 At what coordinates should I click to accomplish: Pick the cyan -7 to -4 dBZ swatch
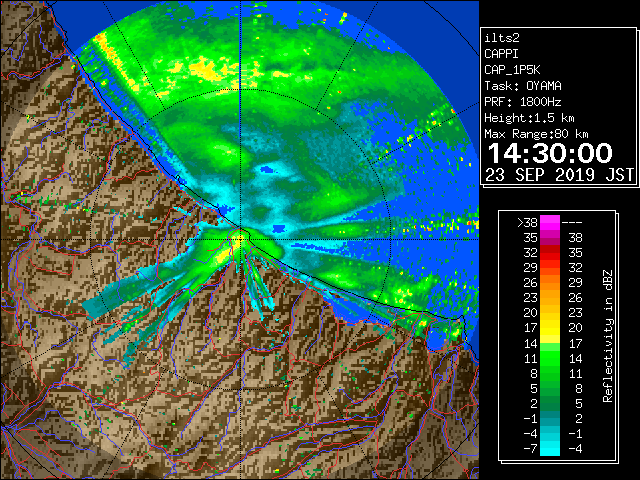550,448
